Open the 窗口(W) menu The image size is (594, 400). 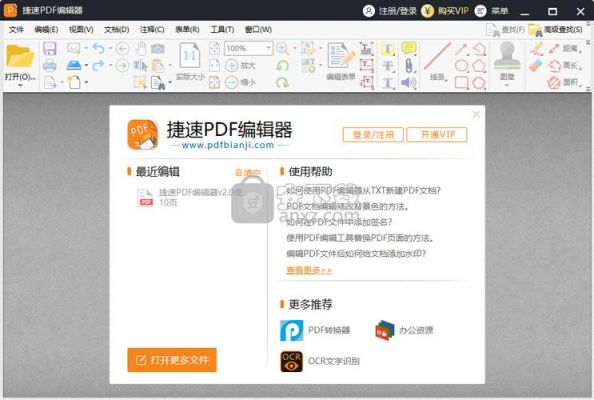click(x=258, y=30)
